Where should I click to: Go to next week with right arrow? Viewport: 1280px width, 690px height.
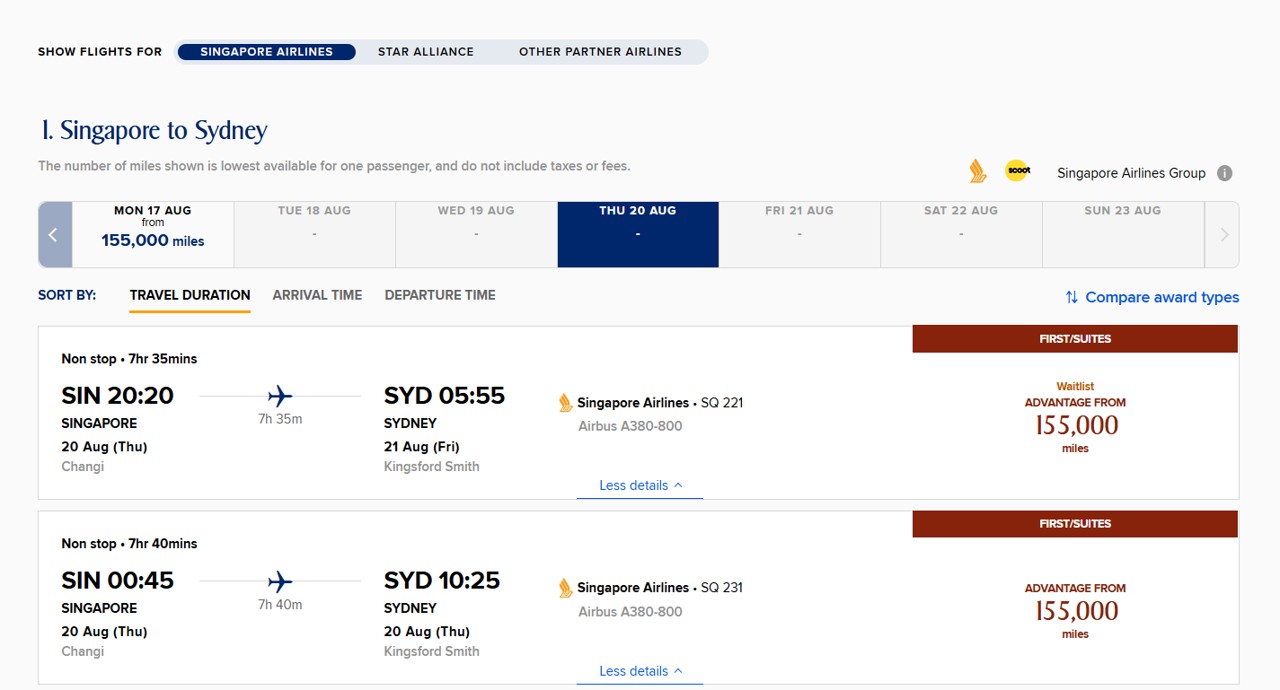(1223, 235)
